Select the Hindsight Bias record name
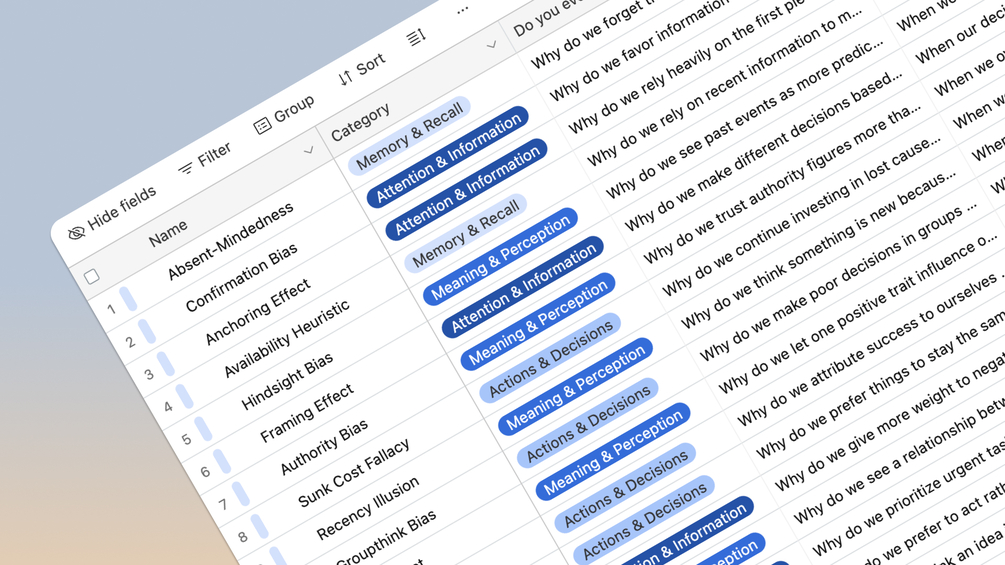The image size is (1005, 565). click(x=287, y=381)
